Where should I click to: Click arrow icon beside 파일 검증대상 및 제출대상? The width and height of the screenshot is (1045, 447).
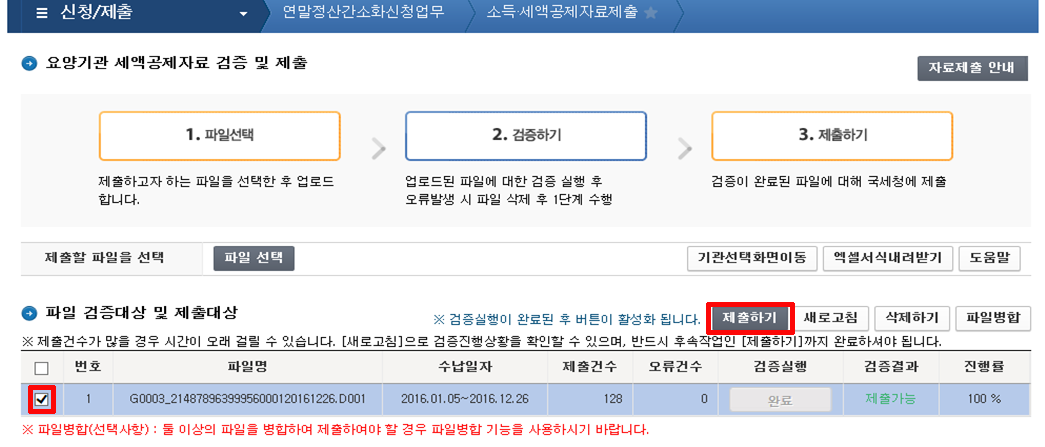pyautogui.click(x=29, y=312)
